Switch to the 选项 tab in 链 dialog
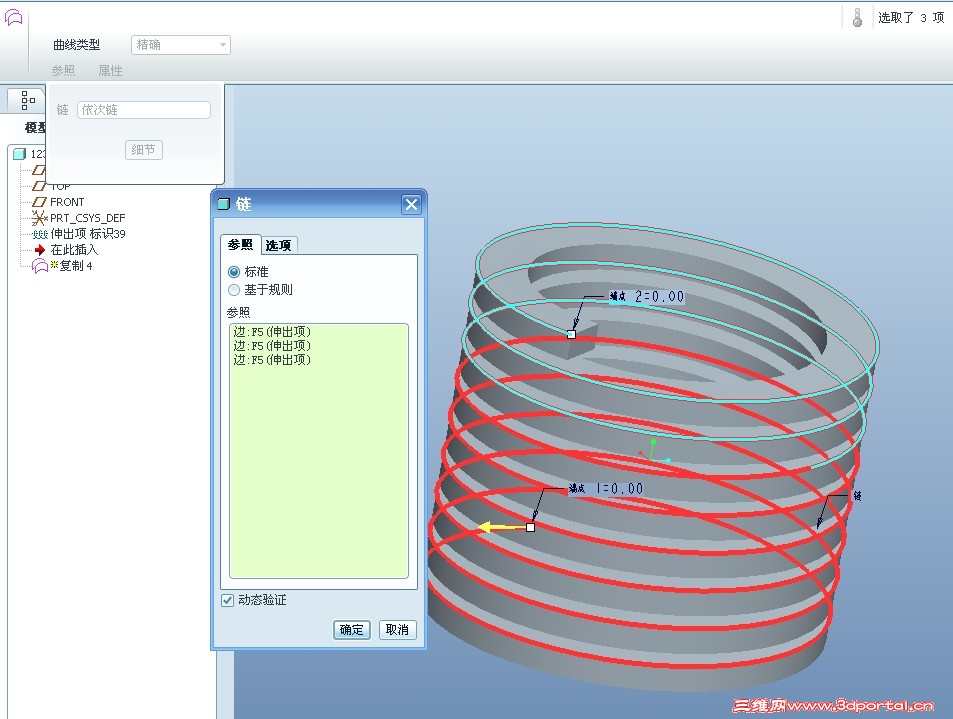 tap(278, 245)
